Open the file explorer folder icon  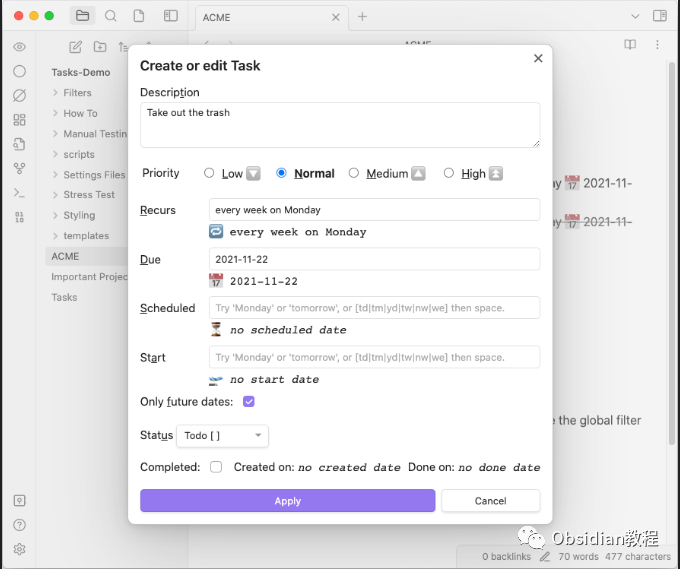coord(82,16)
